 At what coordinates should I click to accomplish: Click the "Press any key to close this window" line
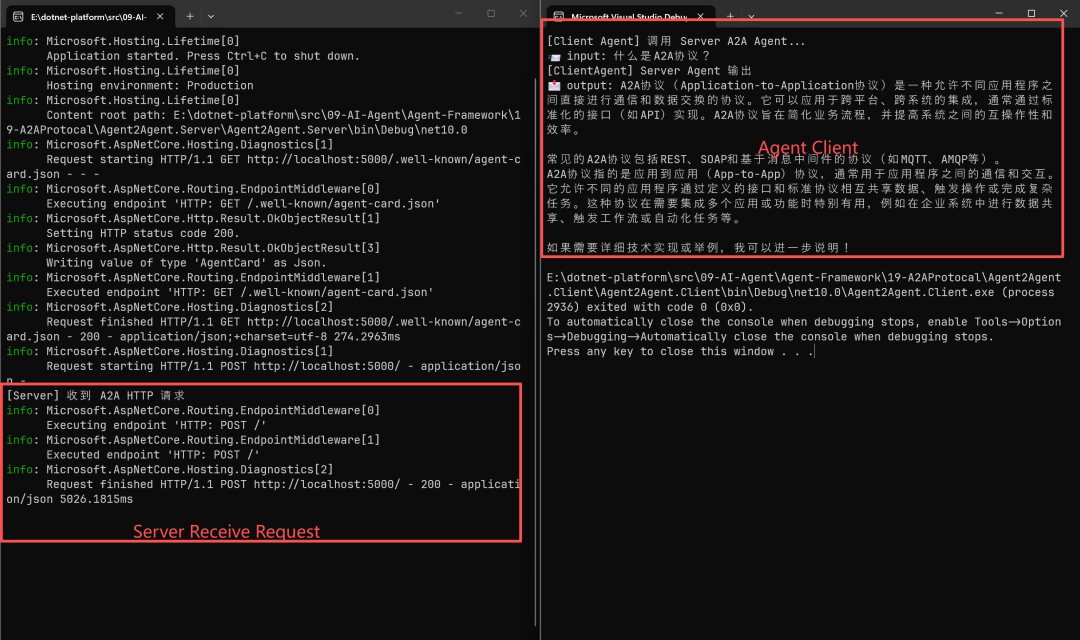point(680,351)
